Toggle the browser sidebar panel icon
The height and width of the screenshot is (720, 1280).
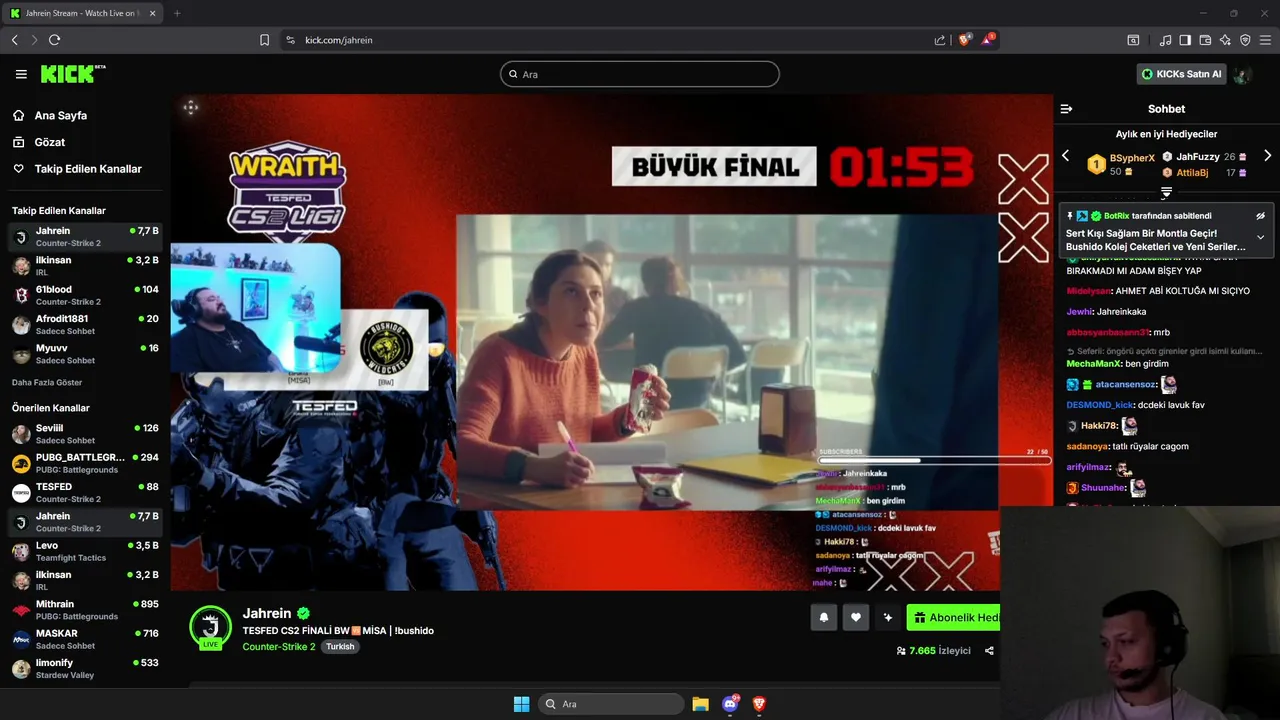[1185, 40]
